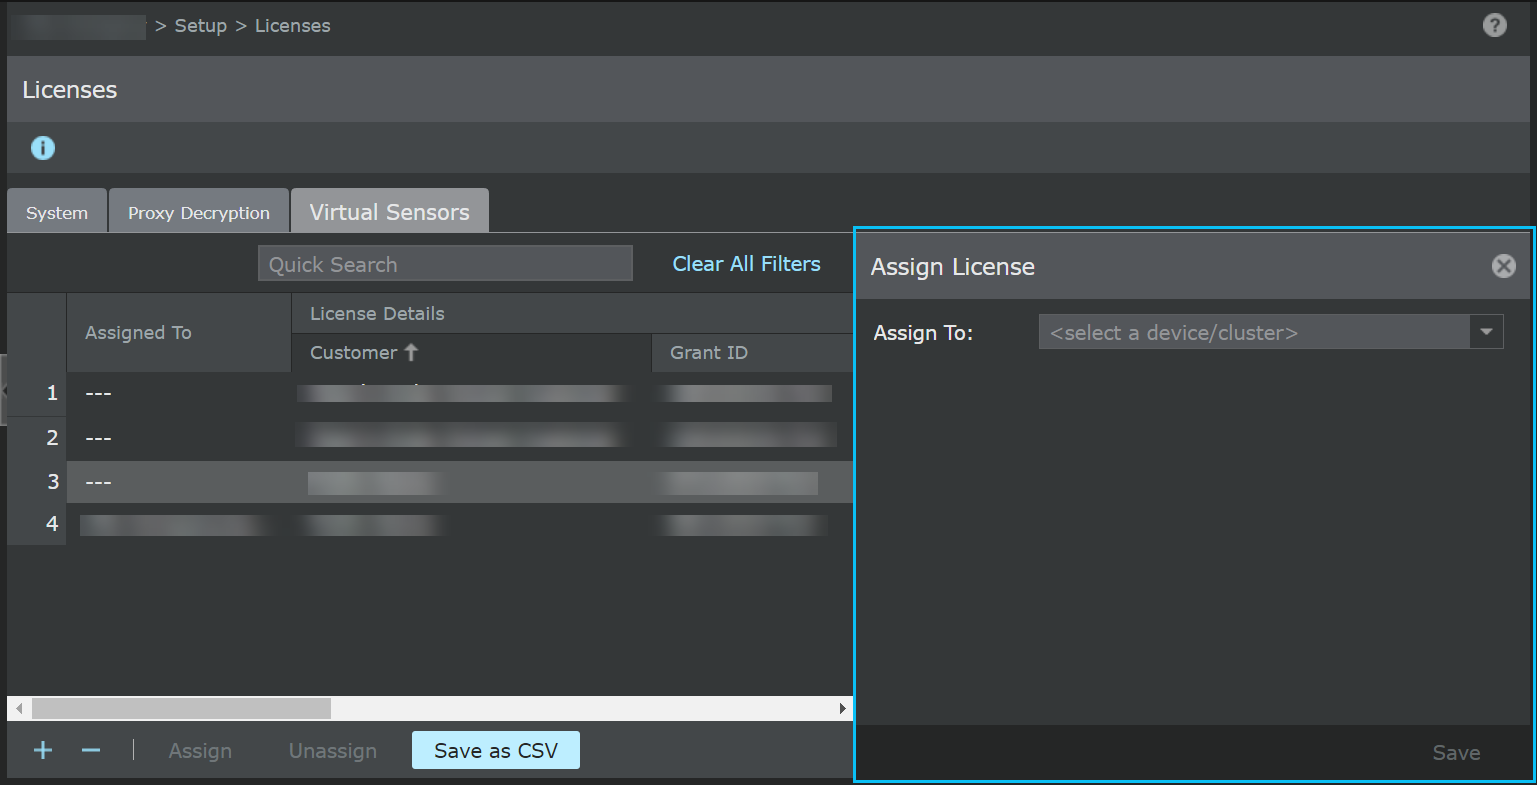Click the Assigned To column header
Image resolution: width=1537 pixels, height=785 pixels.
[x=179, y=333]
